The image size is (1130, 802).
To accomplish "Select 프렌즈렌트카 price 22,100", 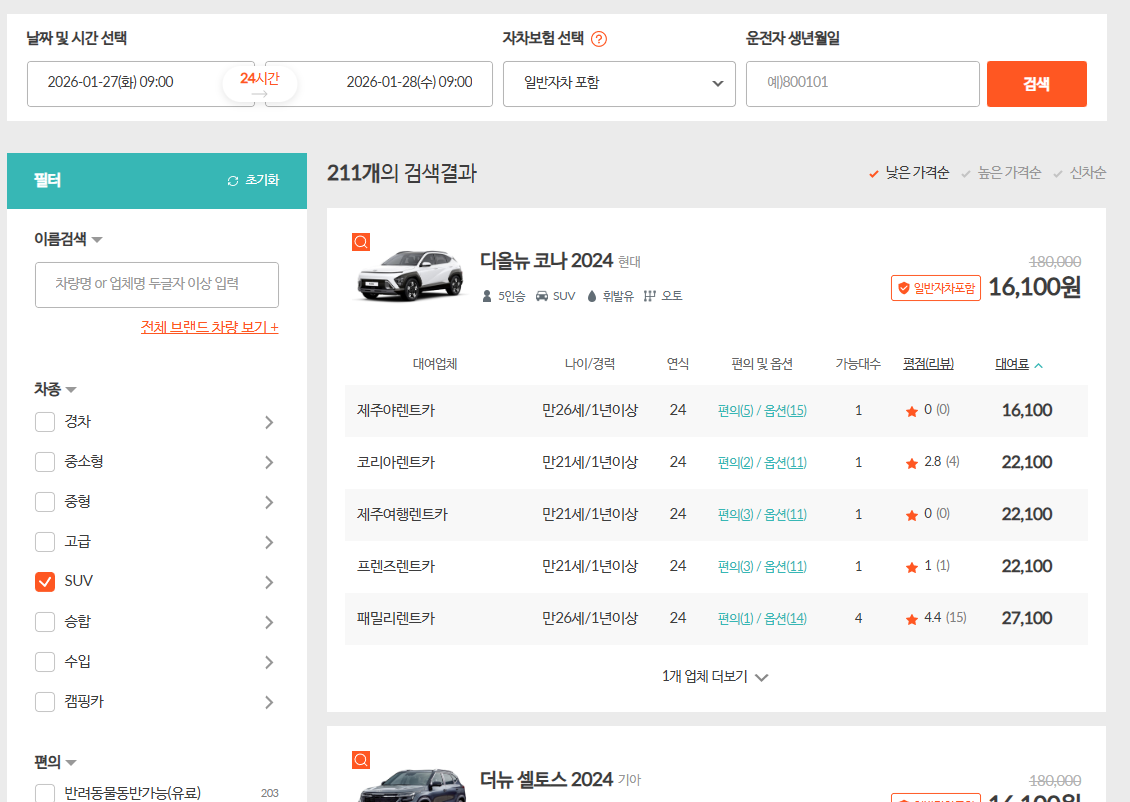I will 1027,566.
